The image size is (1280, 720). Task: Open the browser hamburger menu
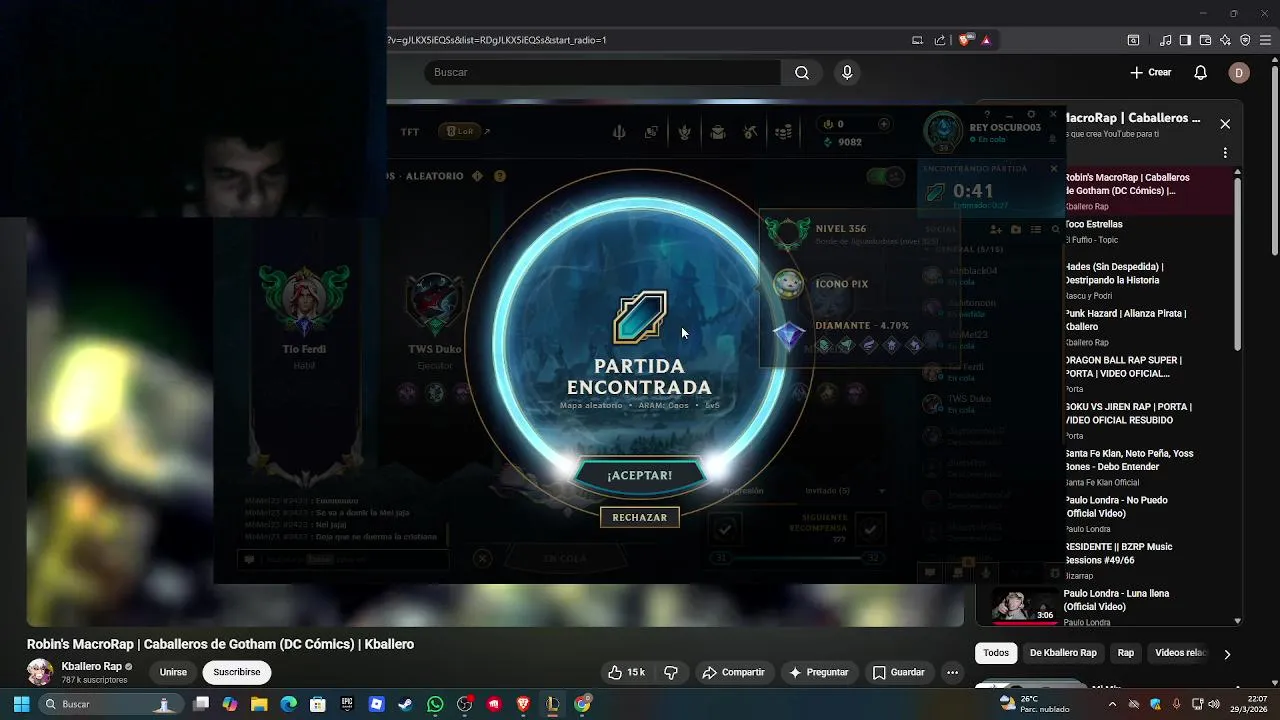click(x=1265, y=40)
